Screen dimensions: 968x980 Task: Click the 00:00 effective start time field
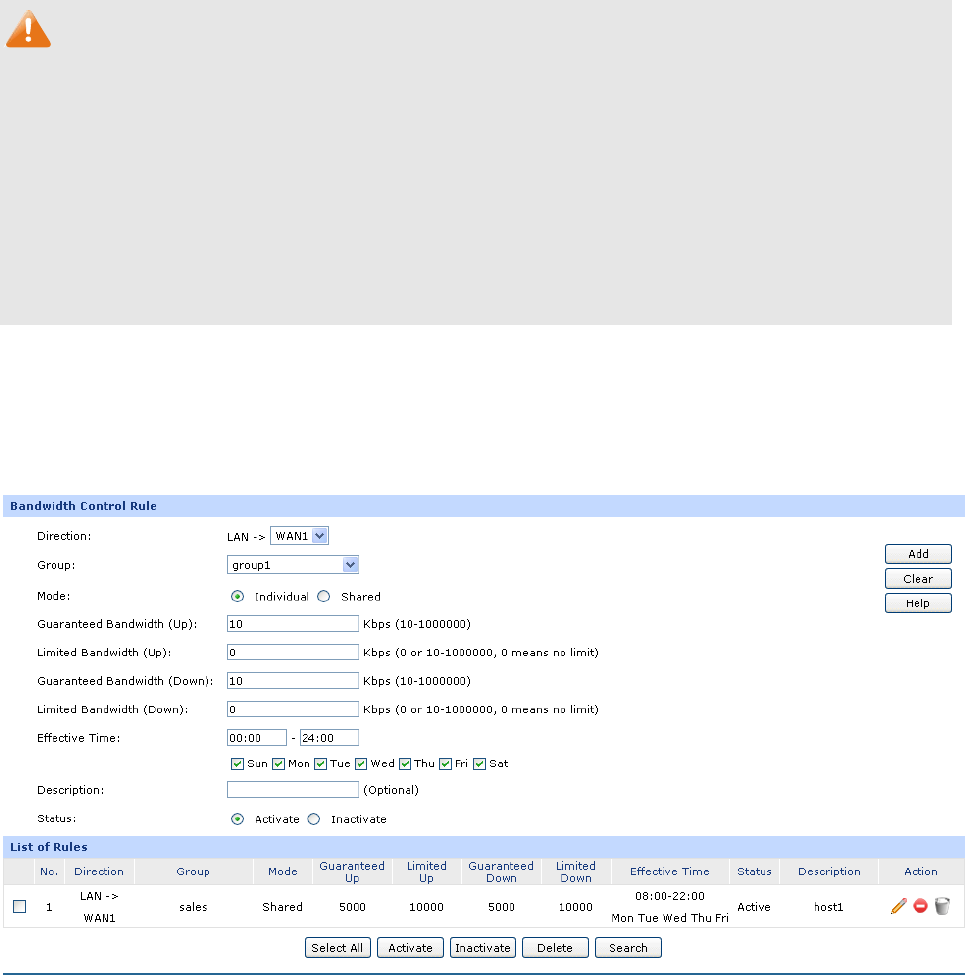[257, 738]
